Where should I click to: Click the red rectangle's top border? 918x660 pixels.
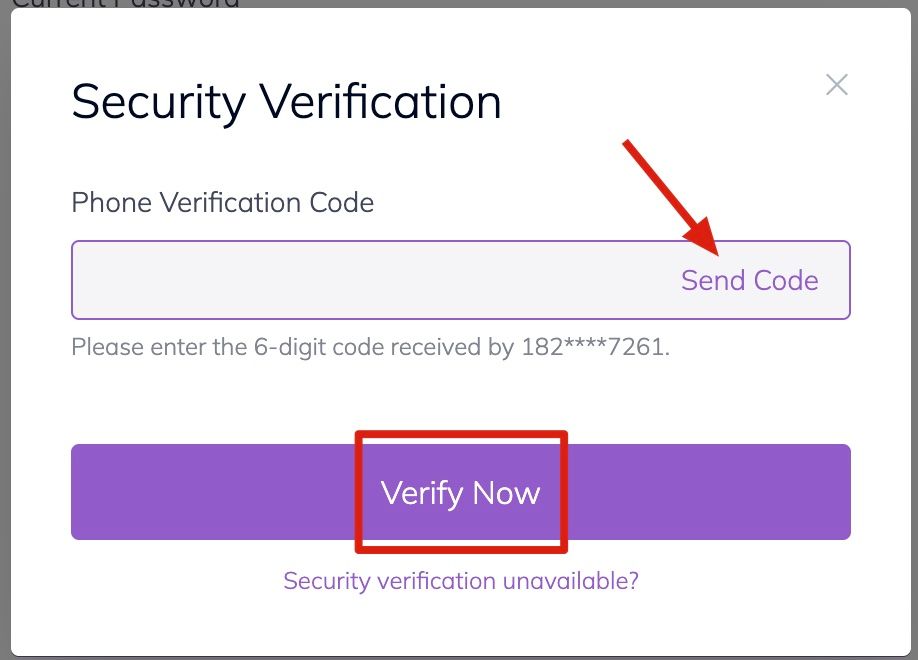click(x=461, y=434)
